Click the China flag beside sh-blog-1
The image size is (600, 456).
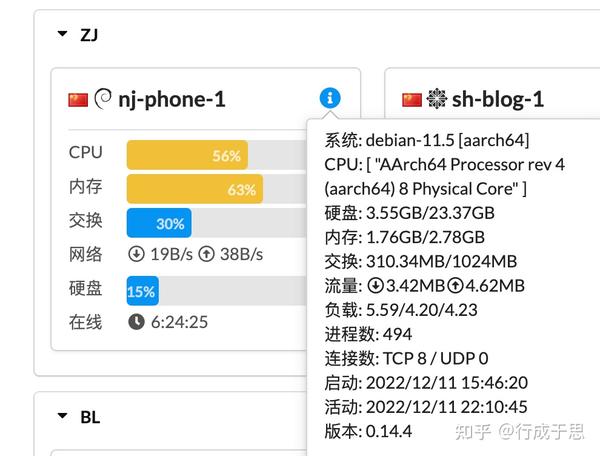412,100
